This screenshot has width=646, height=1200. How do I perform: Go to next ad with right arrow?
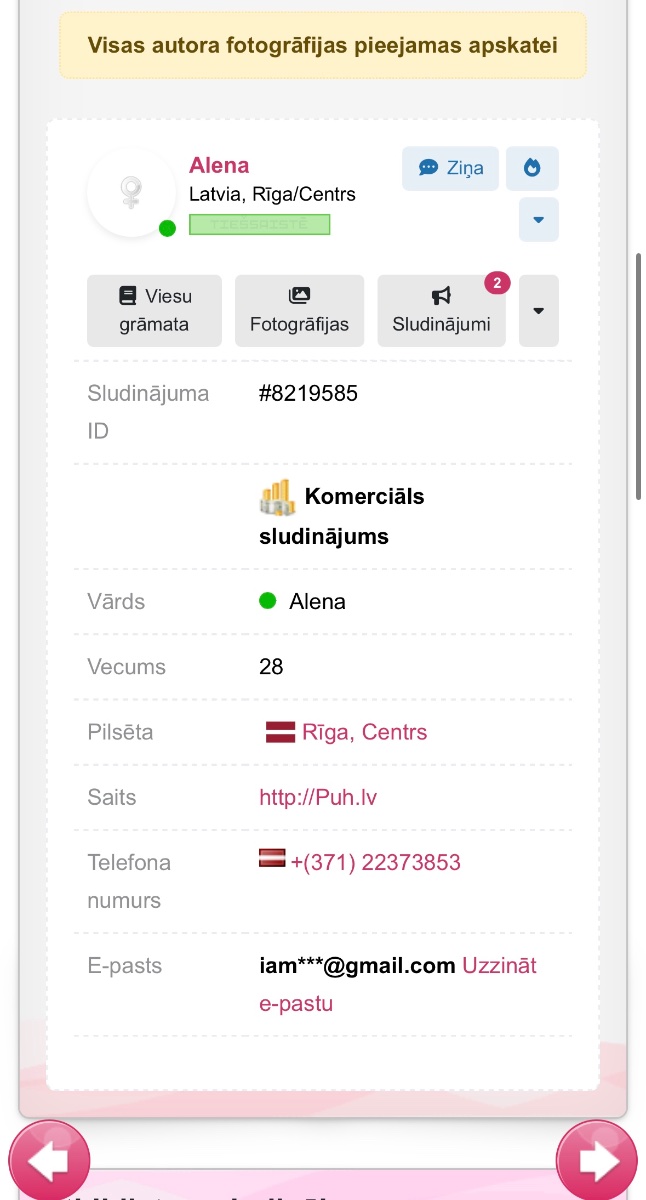[x=597, y=1161]
